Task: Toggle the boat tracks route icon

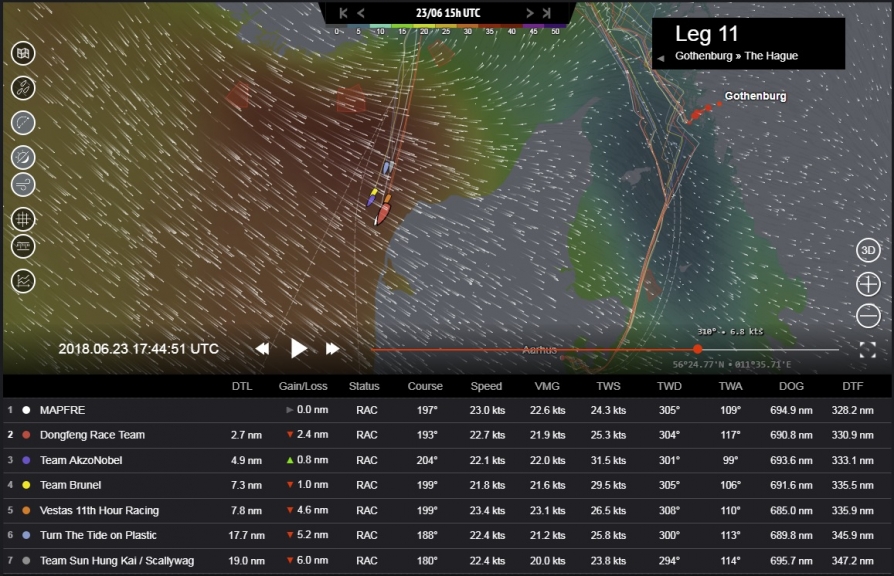Action: pos(23,123)
